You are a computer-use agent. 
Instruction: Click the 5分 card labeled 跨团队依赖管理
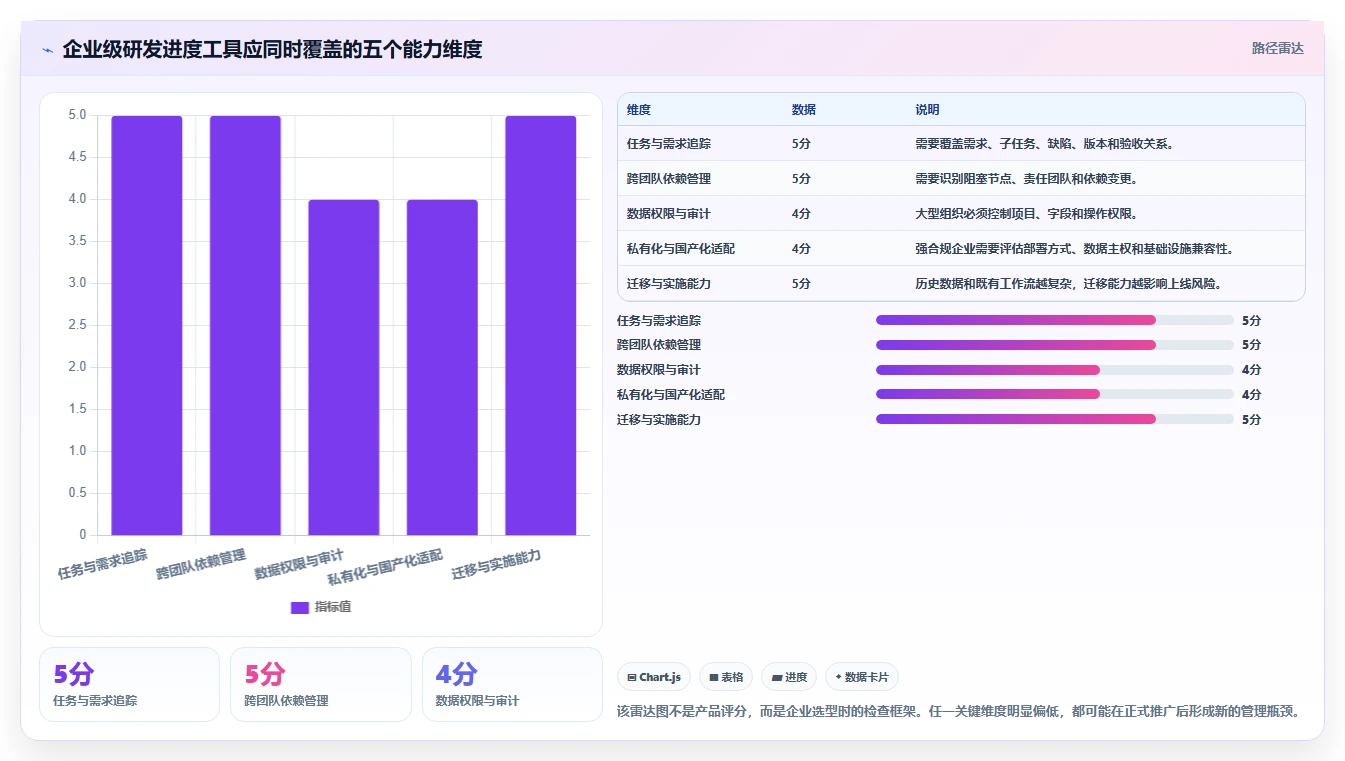coord(321,684)
